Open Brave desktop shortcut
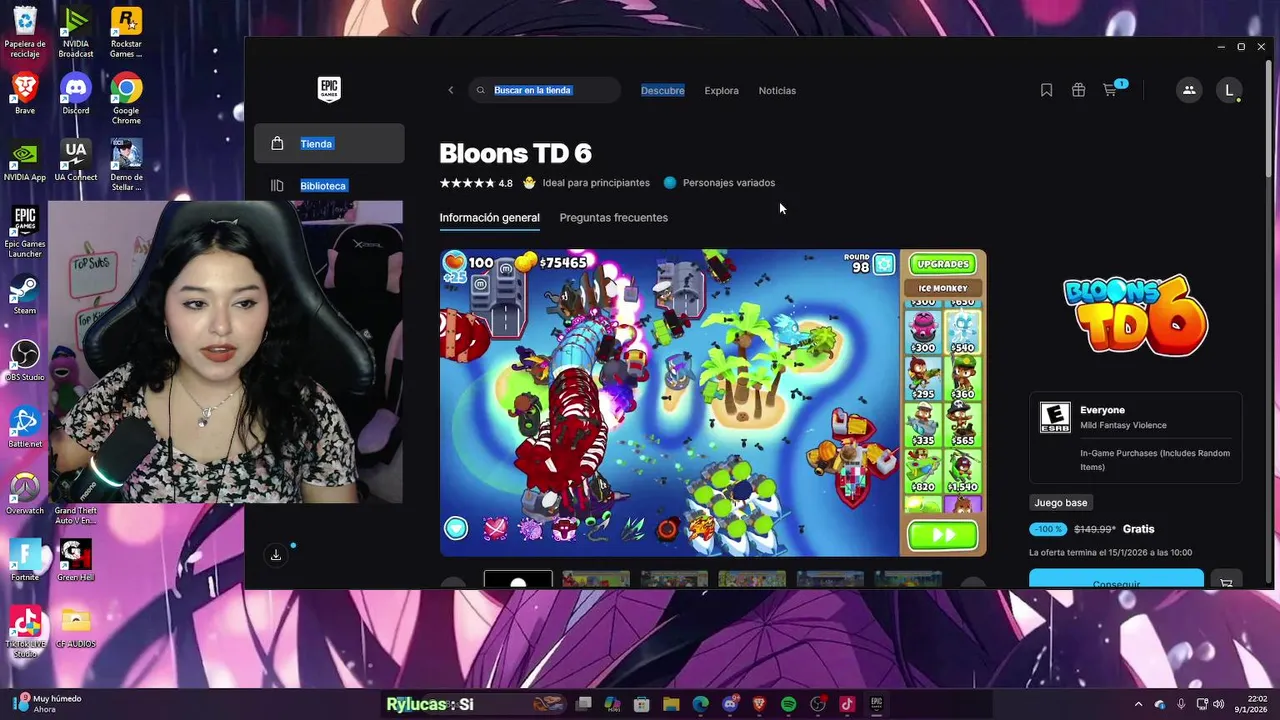Screen dimensions: 1280x720 (25, 94)
